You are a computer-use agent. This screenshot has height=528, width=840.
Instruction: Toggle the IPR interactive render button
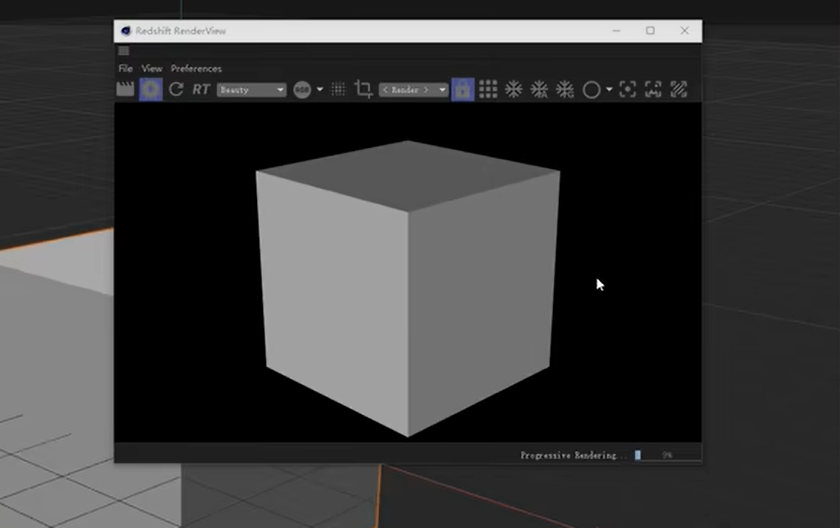[x=150, y=89]
